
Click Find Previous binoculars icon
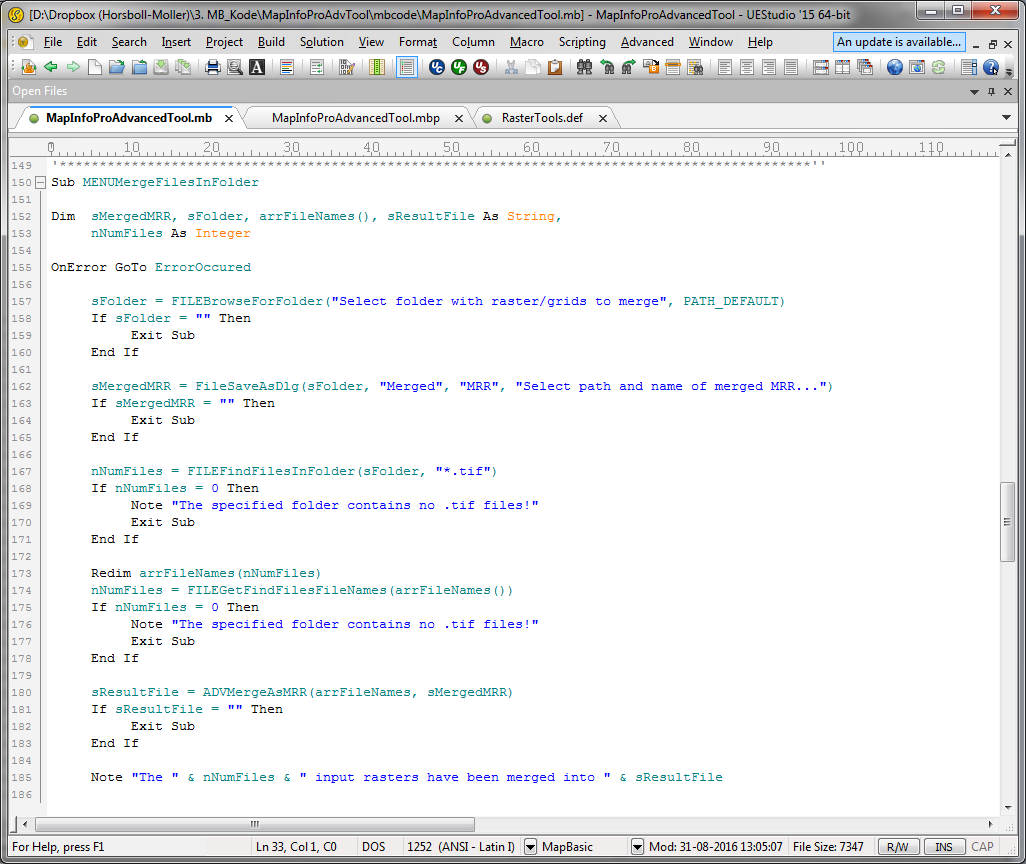pos(607,67)
